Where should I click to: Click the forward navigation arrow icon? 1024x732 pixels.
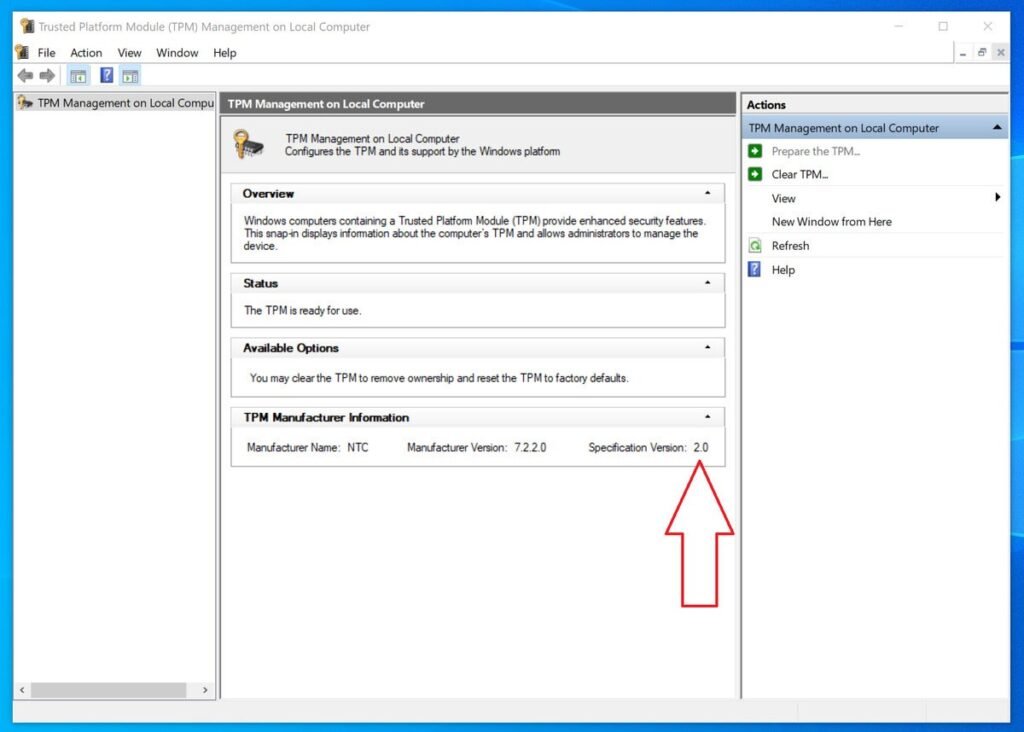47,75
